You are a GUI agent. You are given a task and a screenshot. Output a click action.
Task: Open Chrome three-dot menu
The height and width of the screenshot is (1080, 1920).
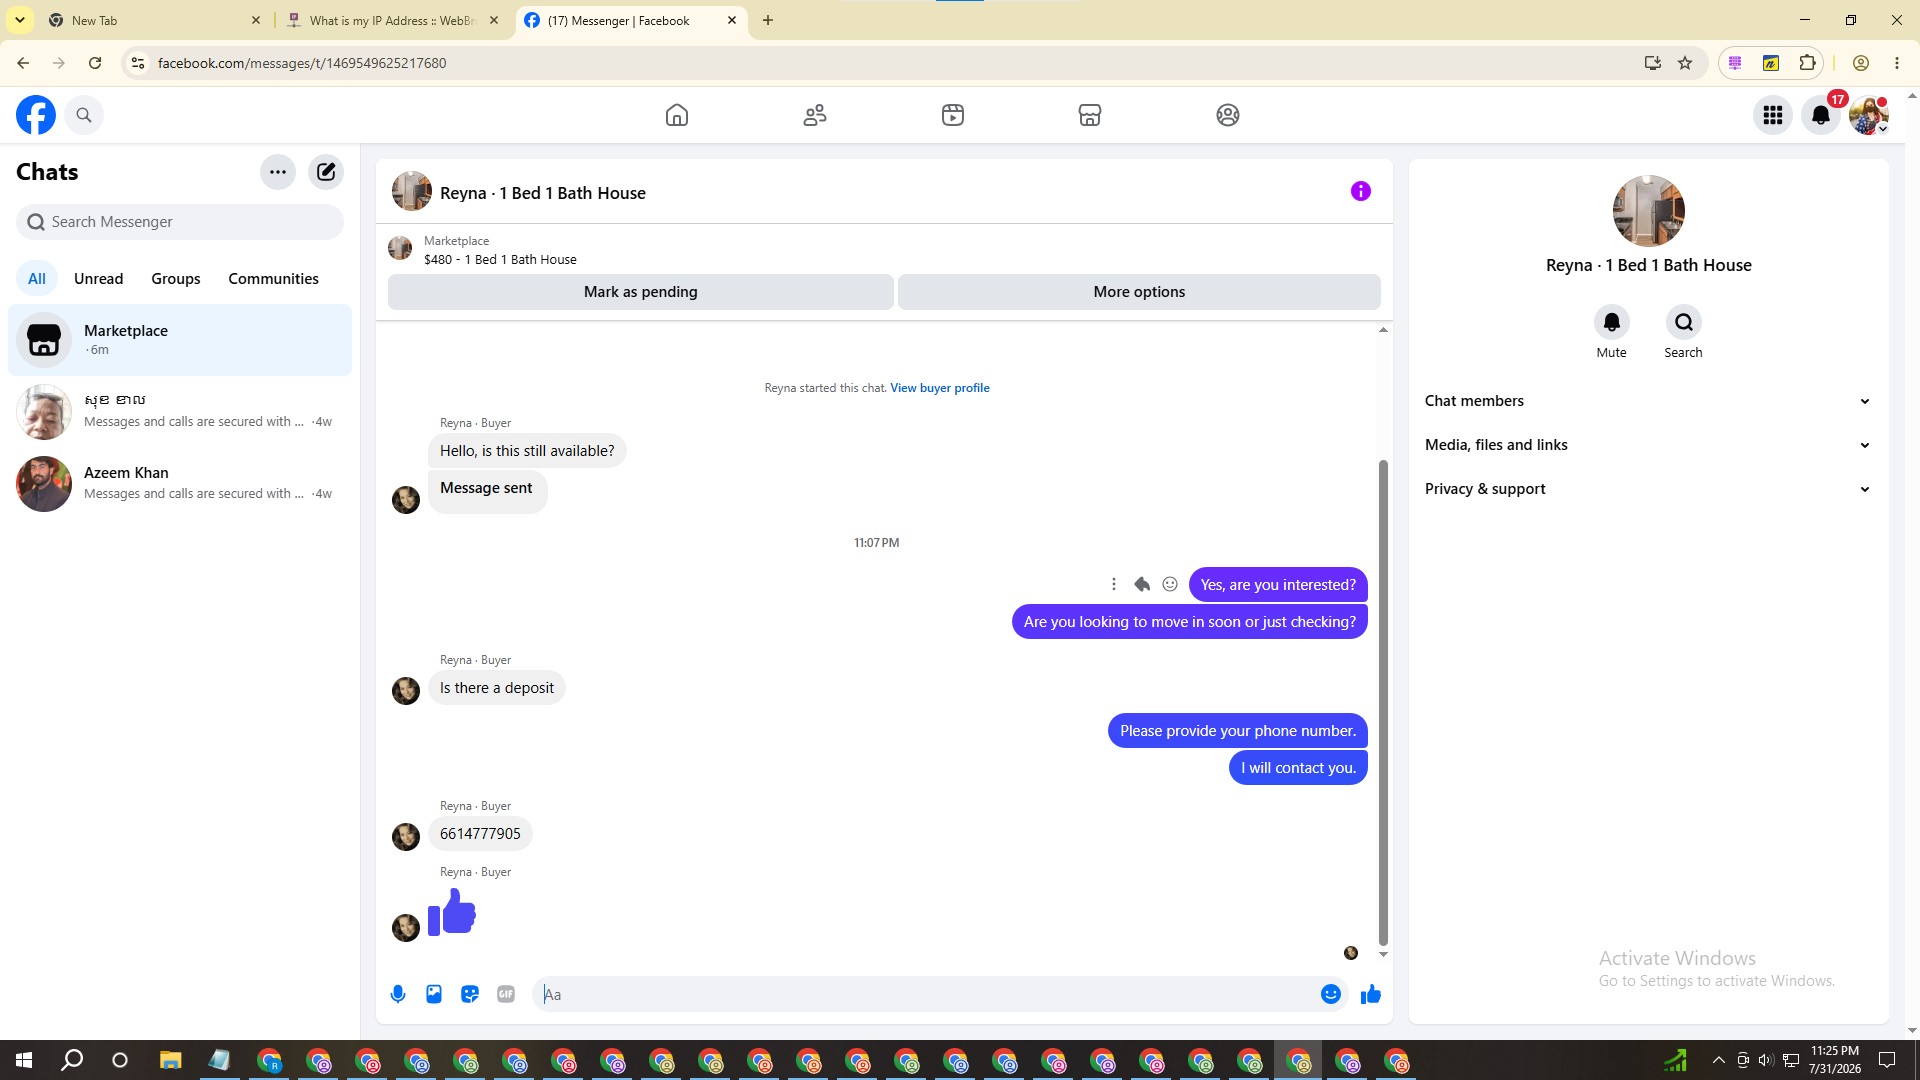click(x=1897, y=63)
